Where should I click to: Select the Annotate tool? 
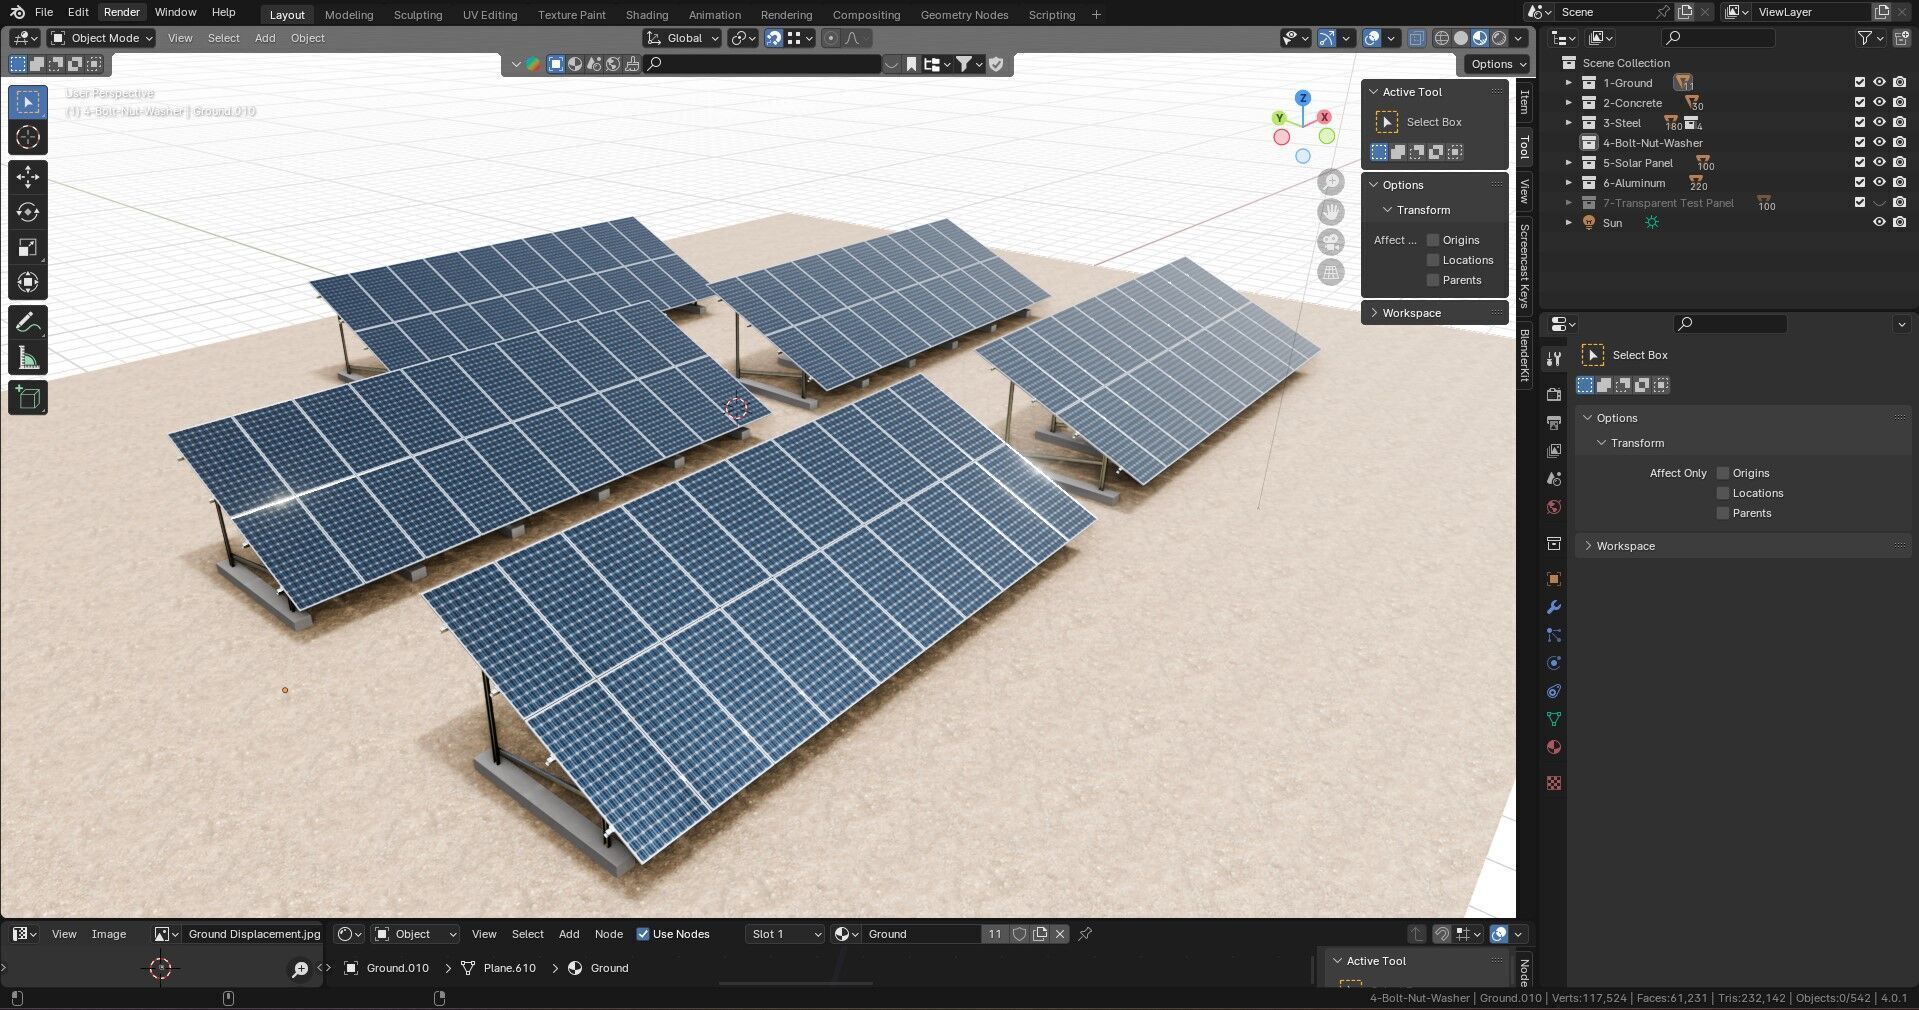coord(28,323)
